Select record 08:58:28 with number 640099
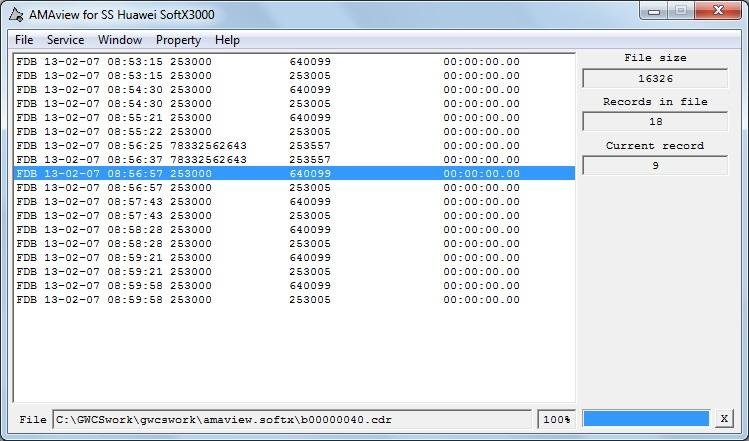 click(x=294, y=229)
